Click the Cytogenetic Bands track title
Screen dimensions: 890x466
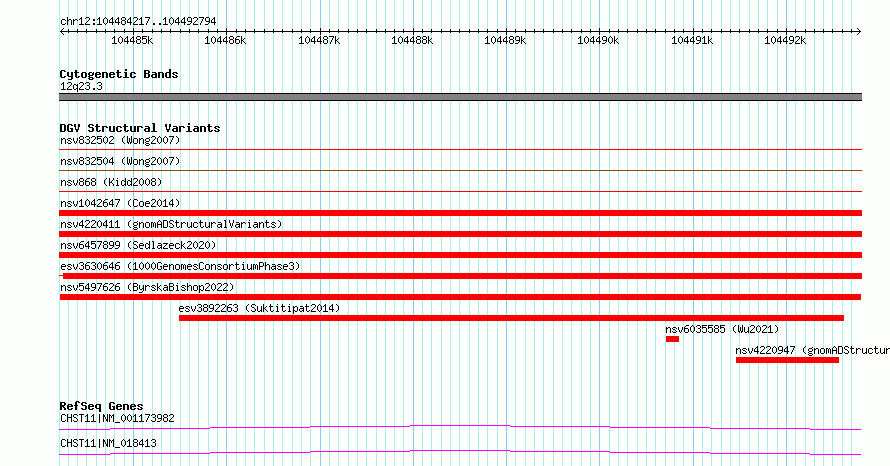(x=119, y=74)
